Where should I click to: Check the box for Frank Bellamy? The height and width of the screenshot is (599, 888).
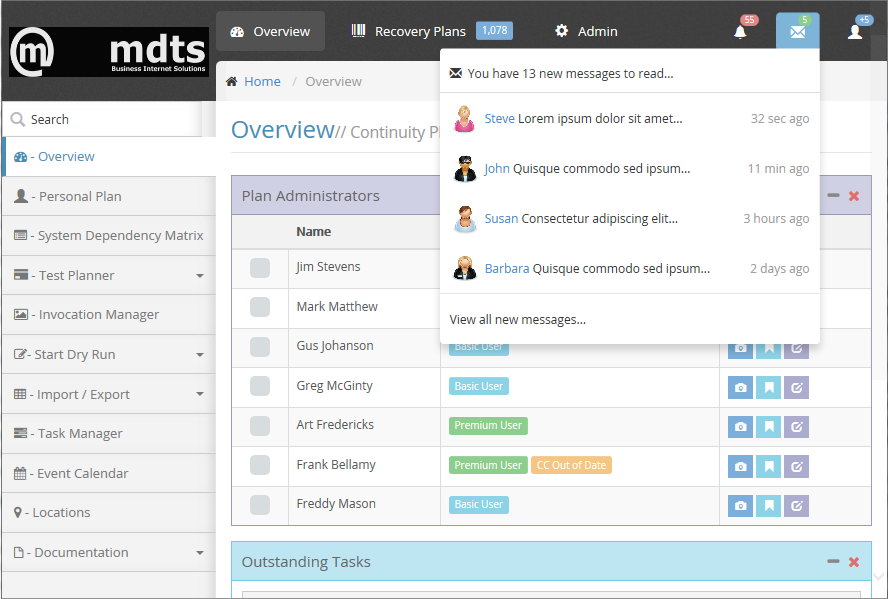[260, 465]
